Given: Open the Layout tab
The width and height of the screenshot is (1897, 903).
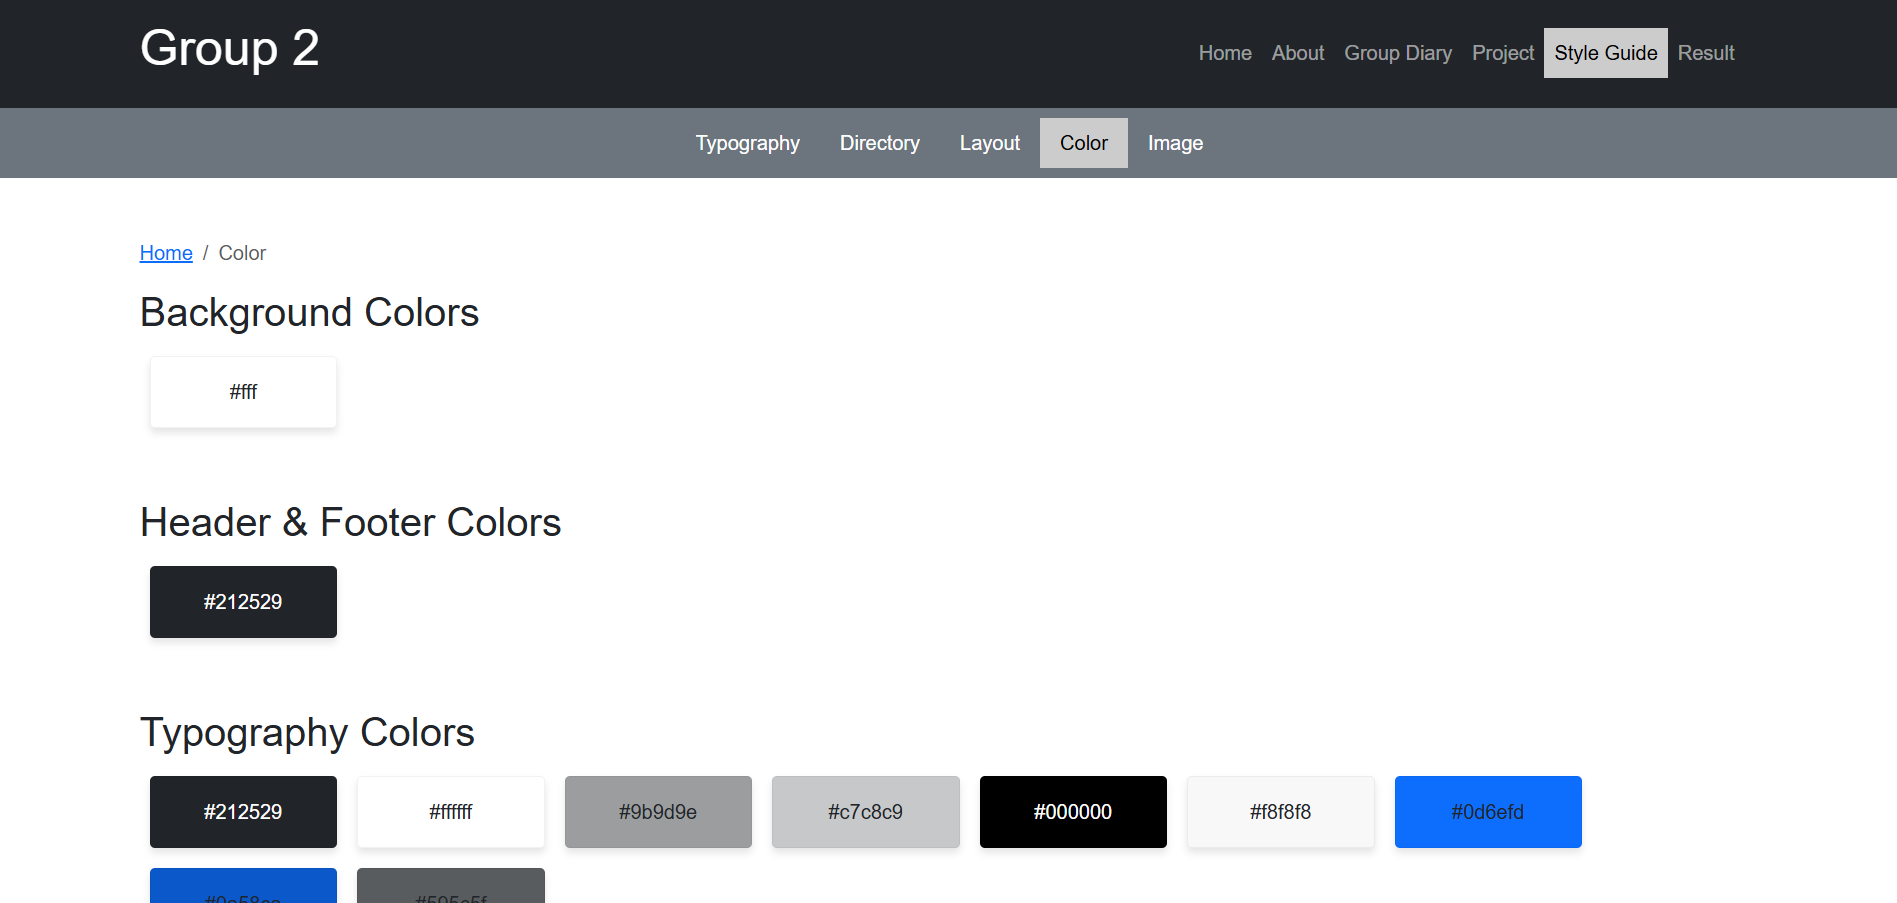Looking at the screenshot, I should tap(989, 143).
